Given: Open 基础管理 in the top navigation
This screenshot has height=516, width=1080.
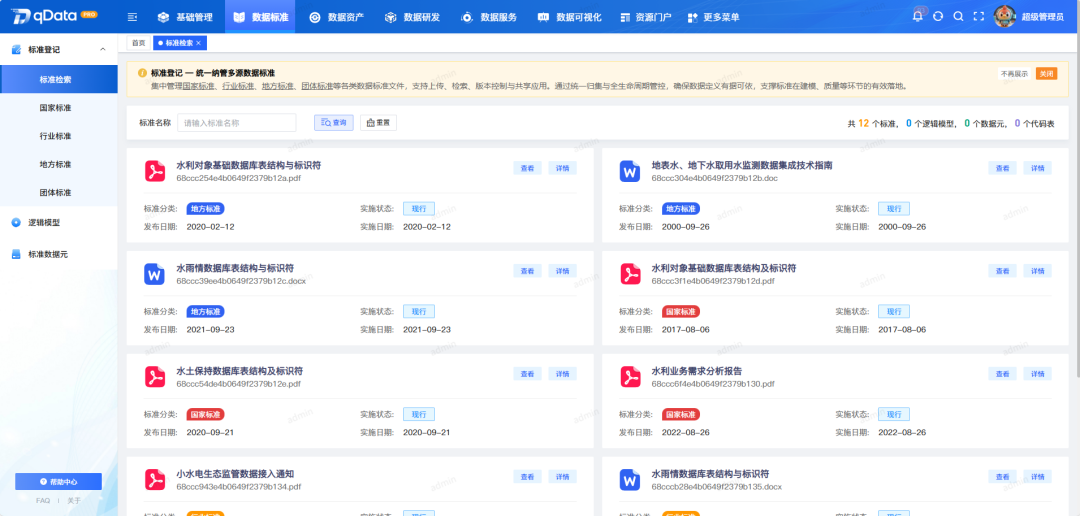Looking at the screenshot, I should click(185, 17).
